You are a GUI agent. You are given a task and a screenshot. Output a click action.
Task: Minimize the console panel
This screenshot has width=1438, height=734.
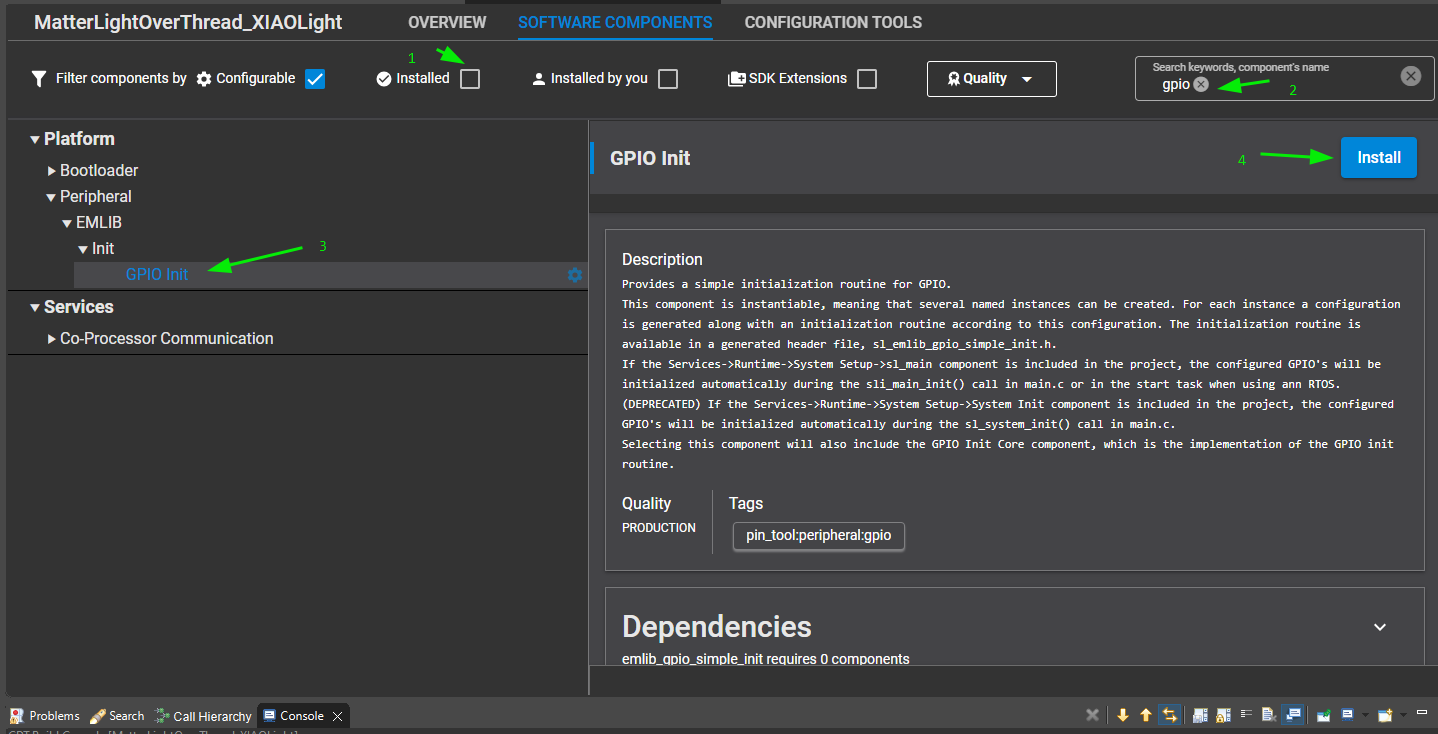[x=1422, y=712]
